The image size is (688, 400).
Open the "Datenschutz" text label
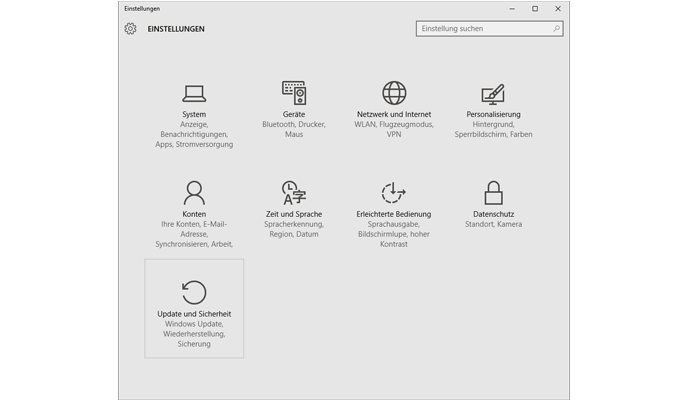(493, 214)
